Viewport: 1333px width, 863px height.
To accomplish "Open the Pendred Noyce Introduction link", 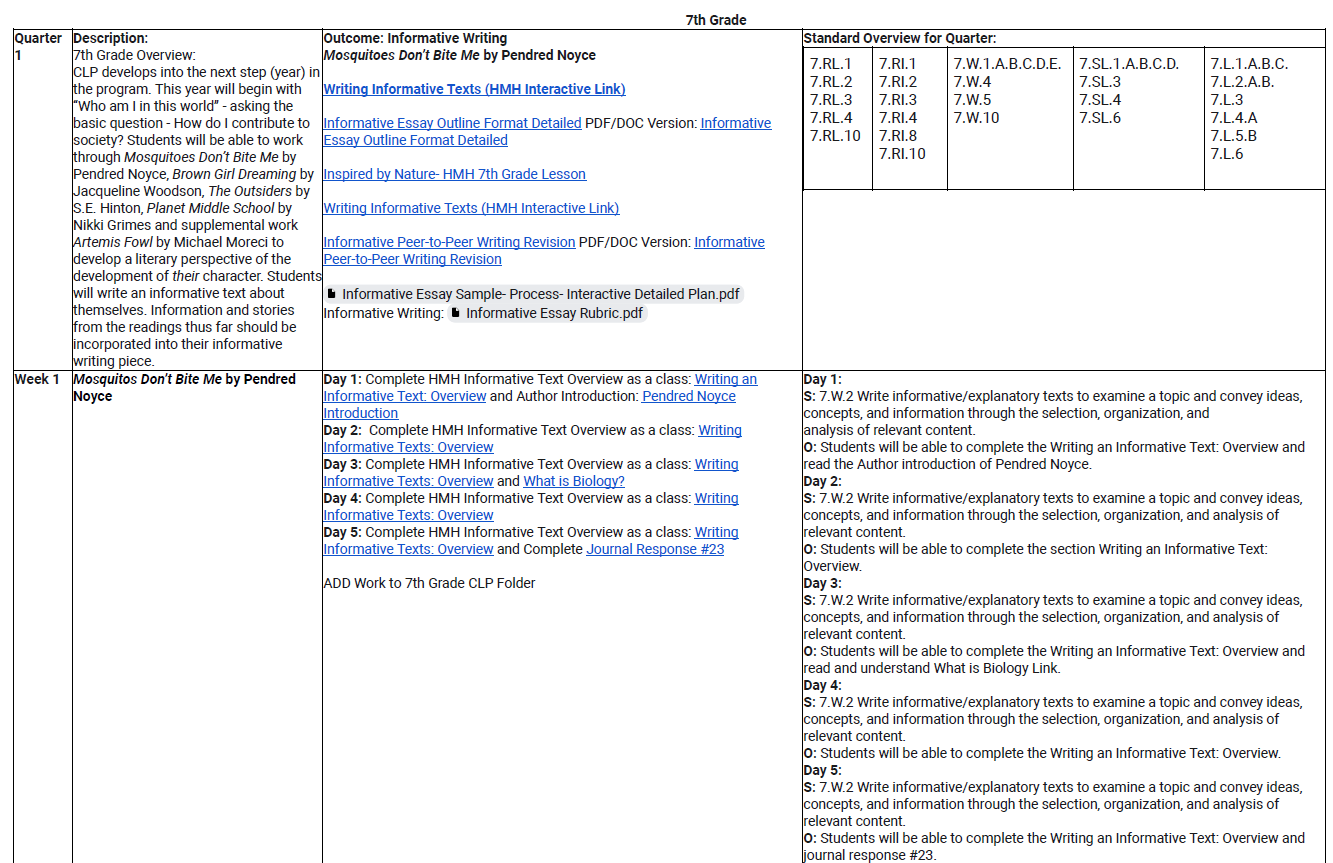I will click(688, 395).
